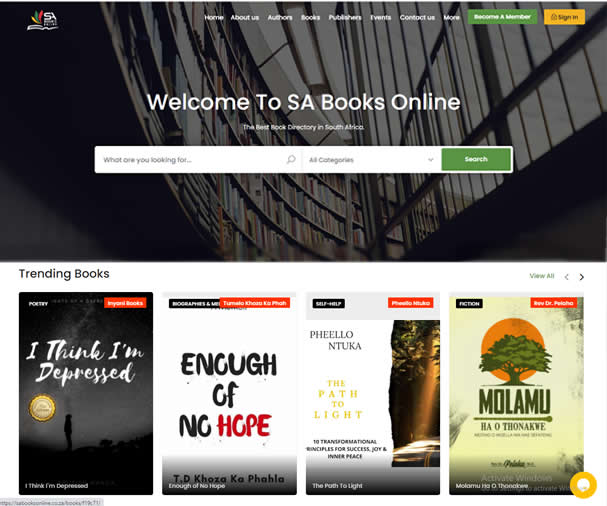This screenshot has height=506, width=607.
Task: Click Become A Member button
Action: [x=502, y=17]
